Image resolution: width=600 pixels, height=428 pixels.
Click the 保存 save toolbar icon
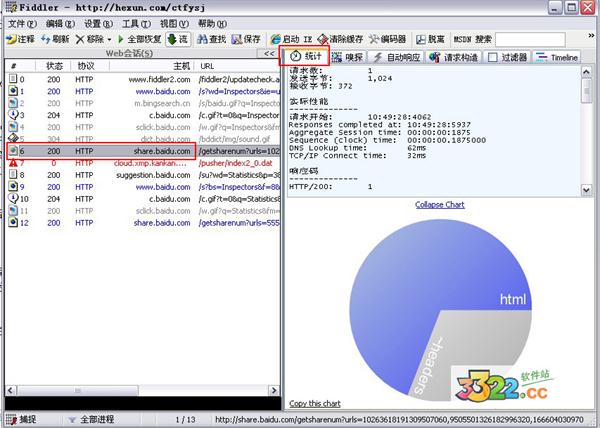[x=237, y=39]
